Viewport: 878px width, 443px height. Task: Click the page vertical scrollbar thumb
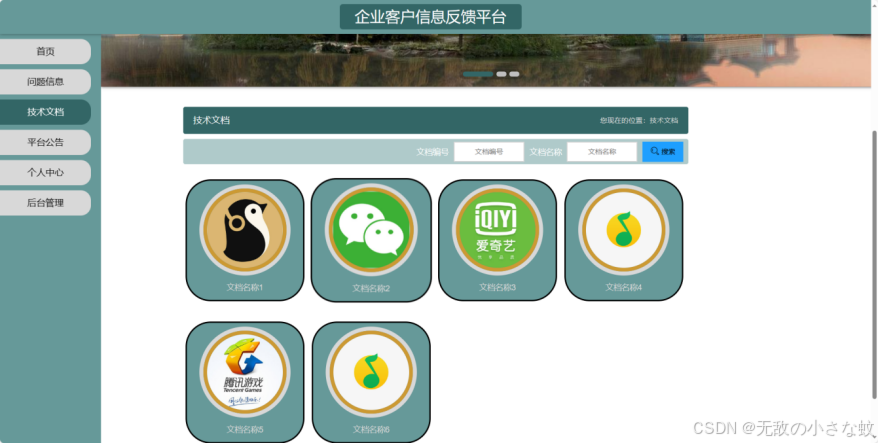coord(874,264)
